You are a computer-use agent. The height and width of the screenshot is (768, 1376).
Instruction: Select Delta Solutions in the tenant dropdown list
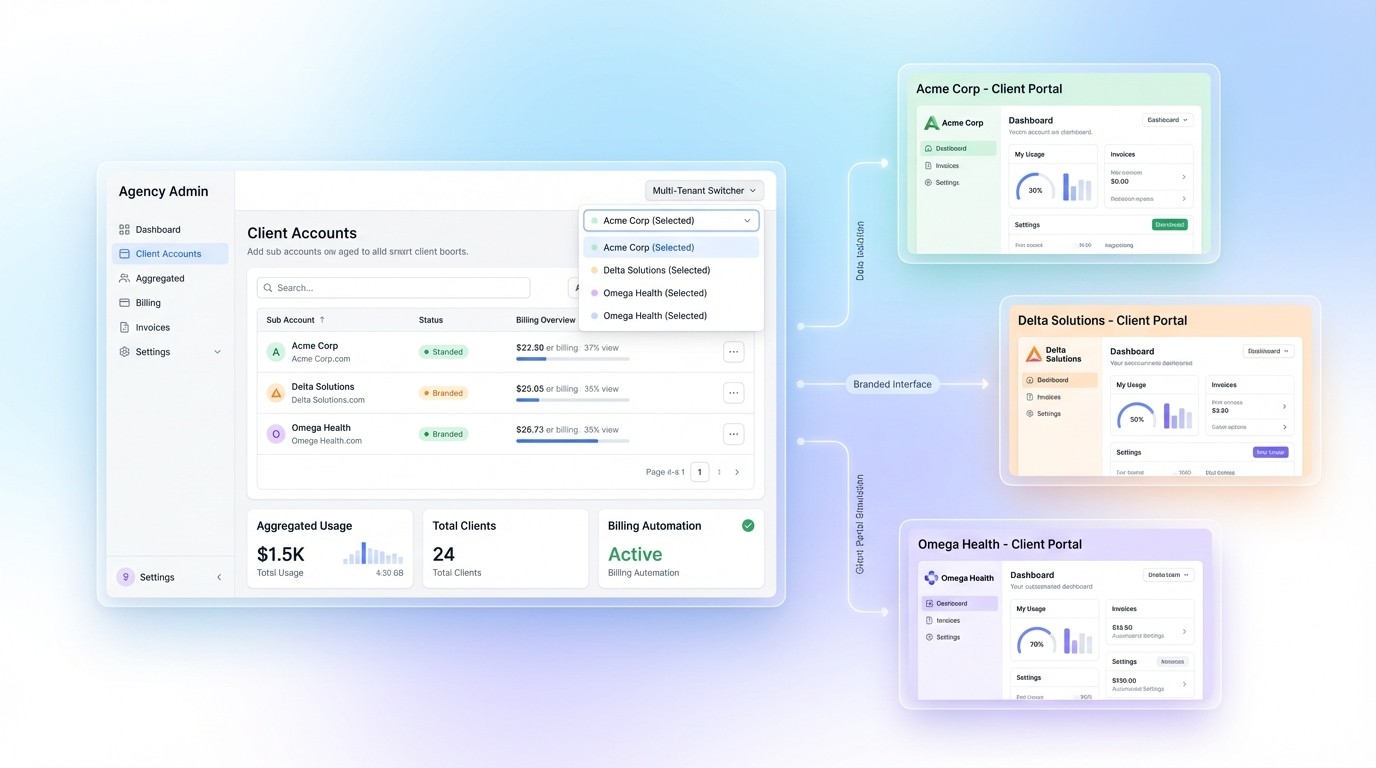(657, 269)
